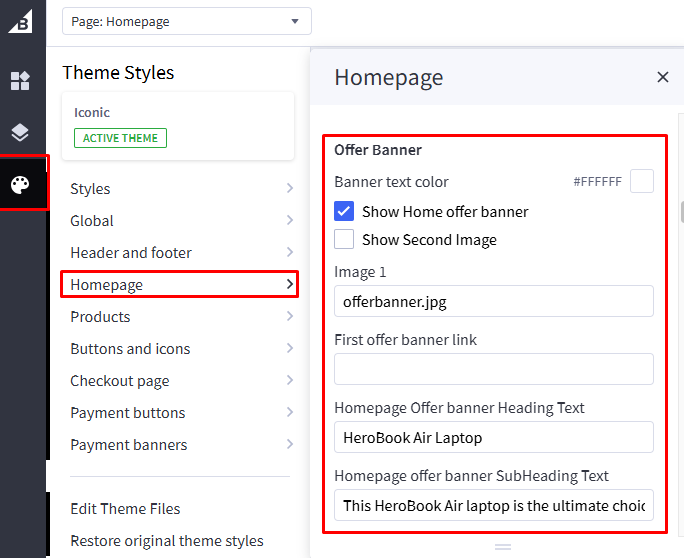Click the Image 1 offerbanner.jpg field
Screen dimensions: 684x558
click(493, 301)
